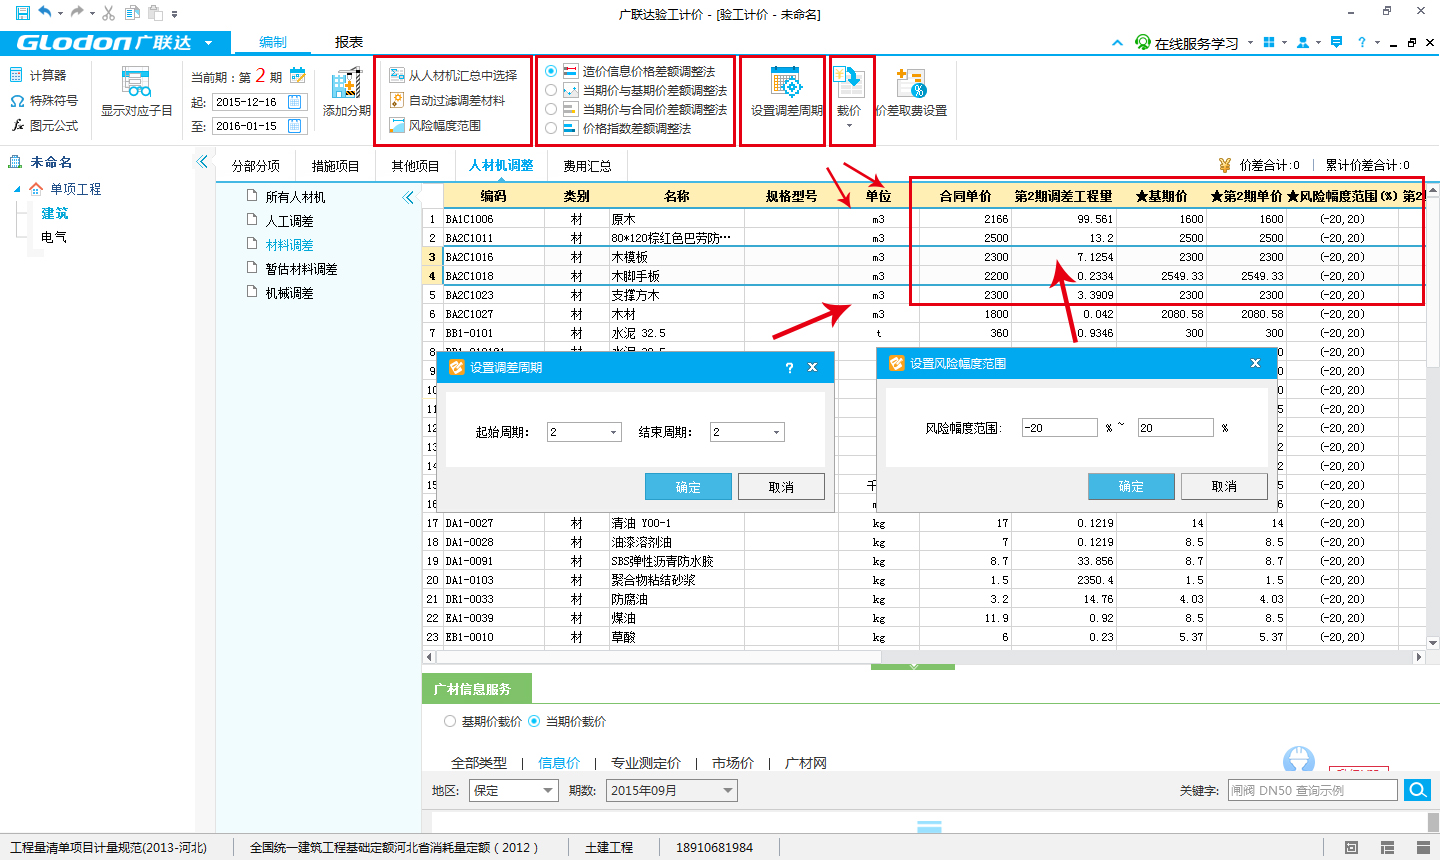
Task: Select the 基期价载价 radio option
Action: coord(450,721)
